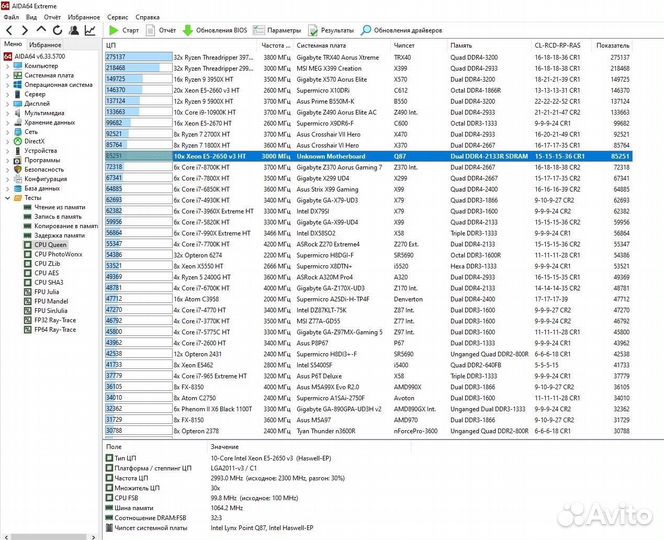
Task: Select the FP32 Ray-Trace test
Action: pos(50,320)
